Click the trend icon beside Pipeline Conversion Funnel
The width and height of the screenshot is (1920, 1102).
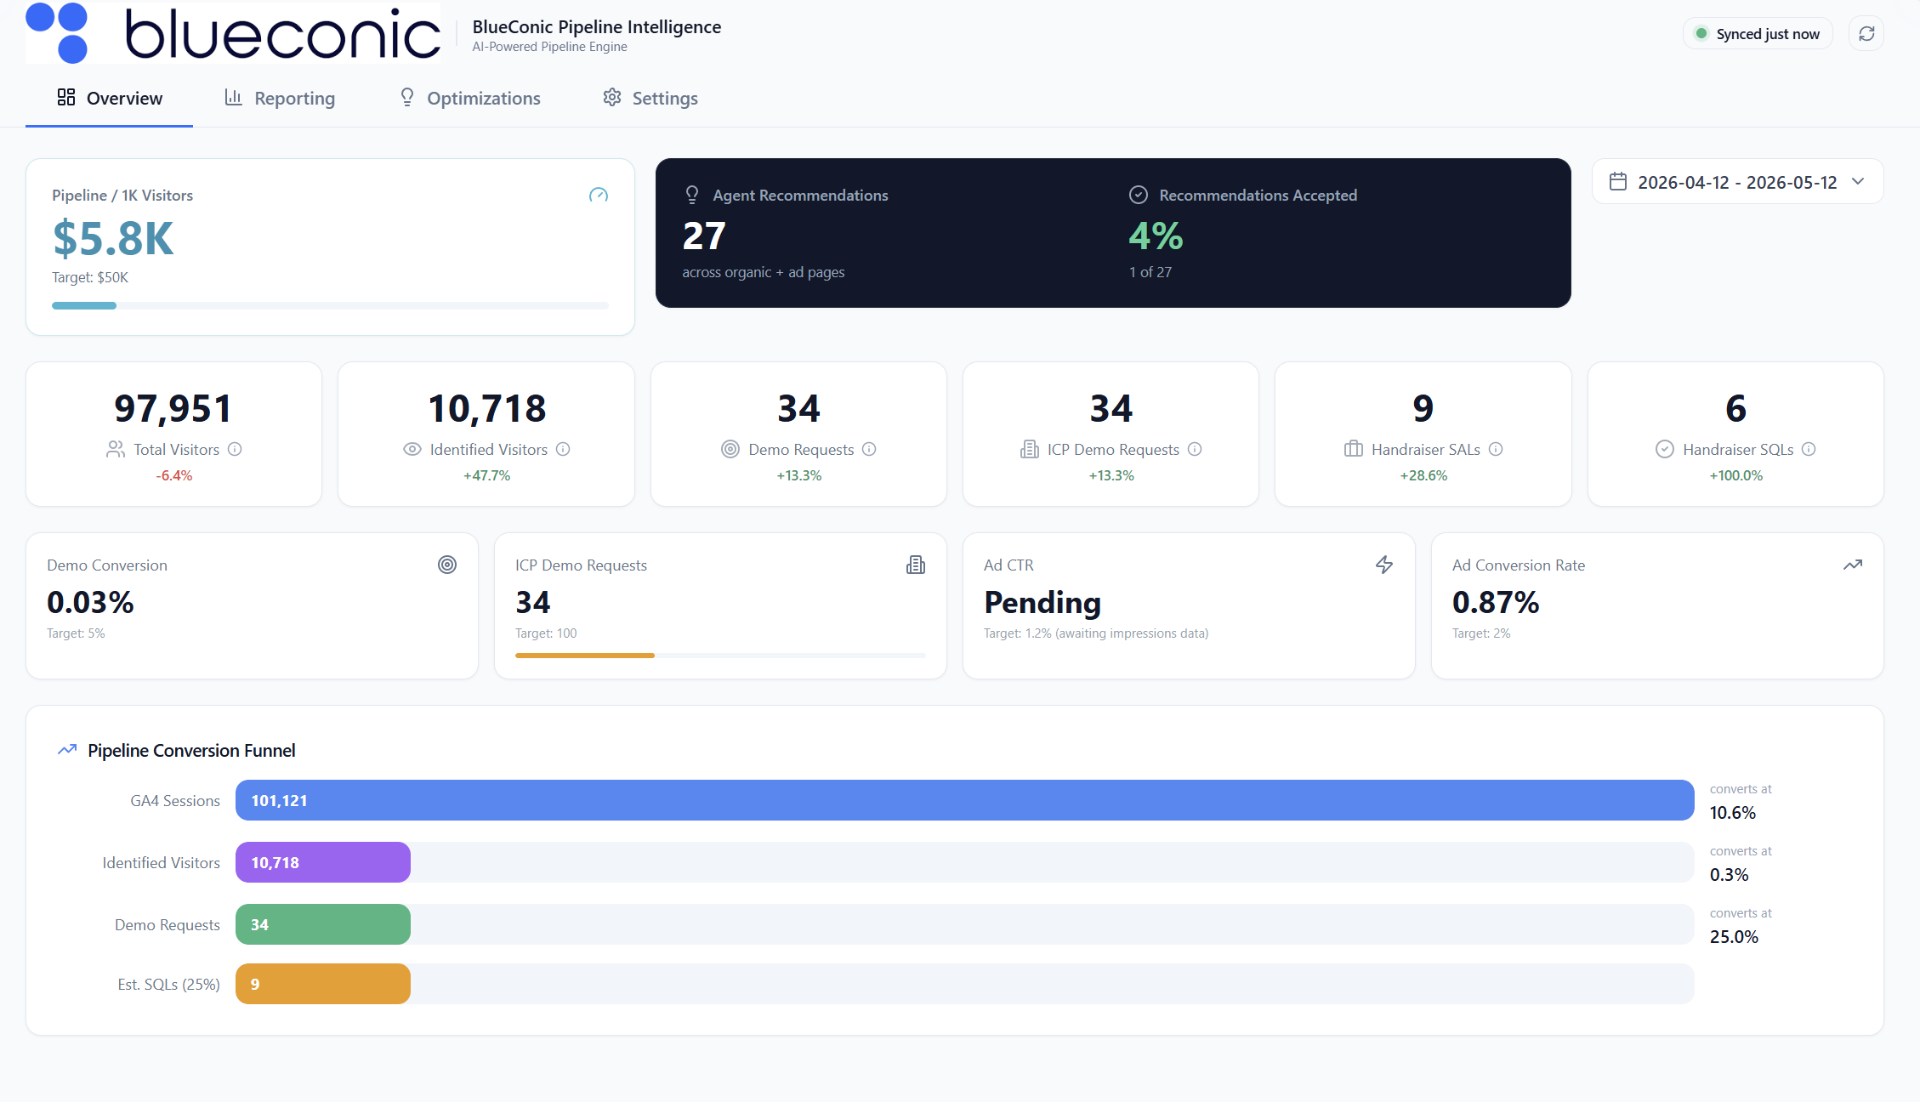pyautogui.click(x=67, y=750)
